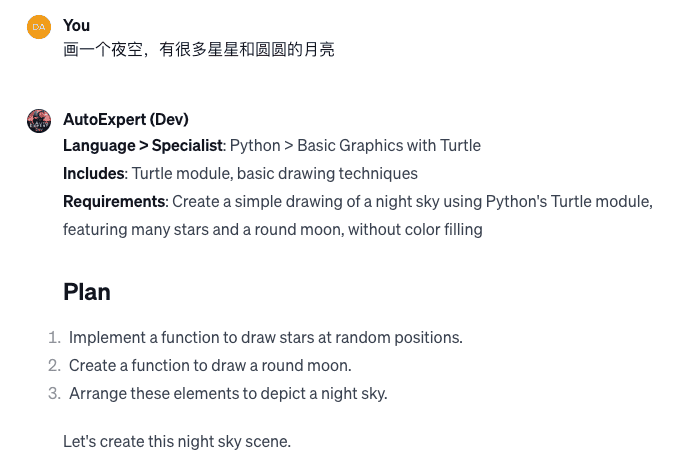Click the list number "3." in the plan
This screenshot has width=700, height=475.
point(54,393)
